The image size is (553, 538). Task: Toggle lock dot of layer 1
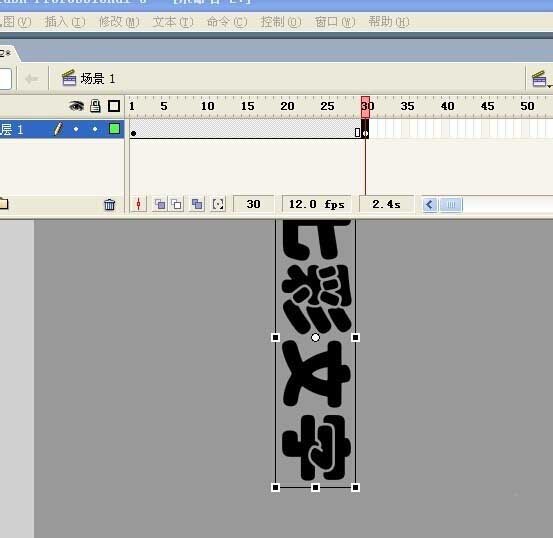[x=95, y=129]
